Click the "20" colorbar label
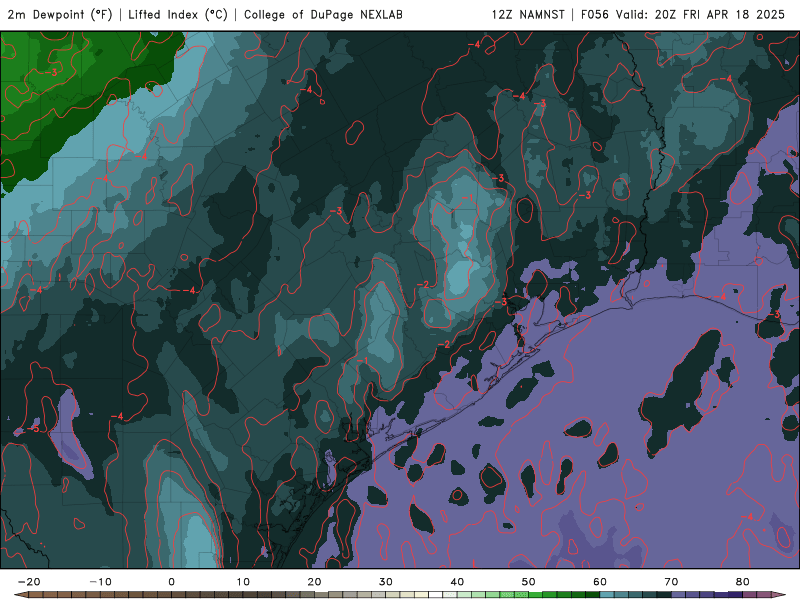The image size is (800, 600). point(314,582)
